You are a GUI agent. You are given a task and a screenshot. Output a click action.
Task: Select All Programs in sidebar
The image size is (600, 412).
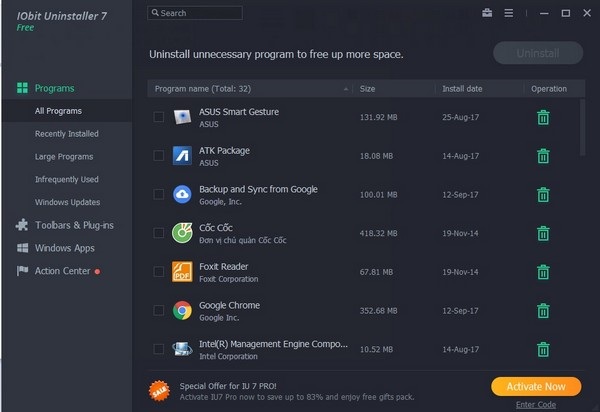click(67, 111)
